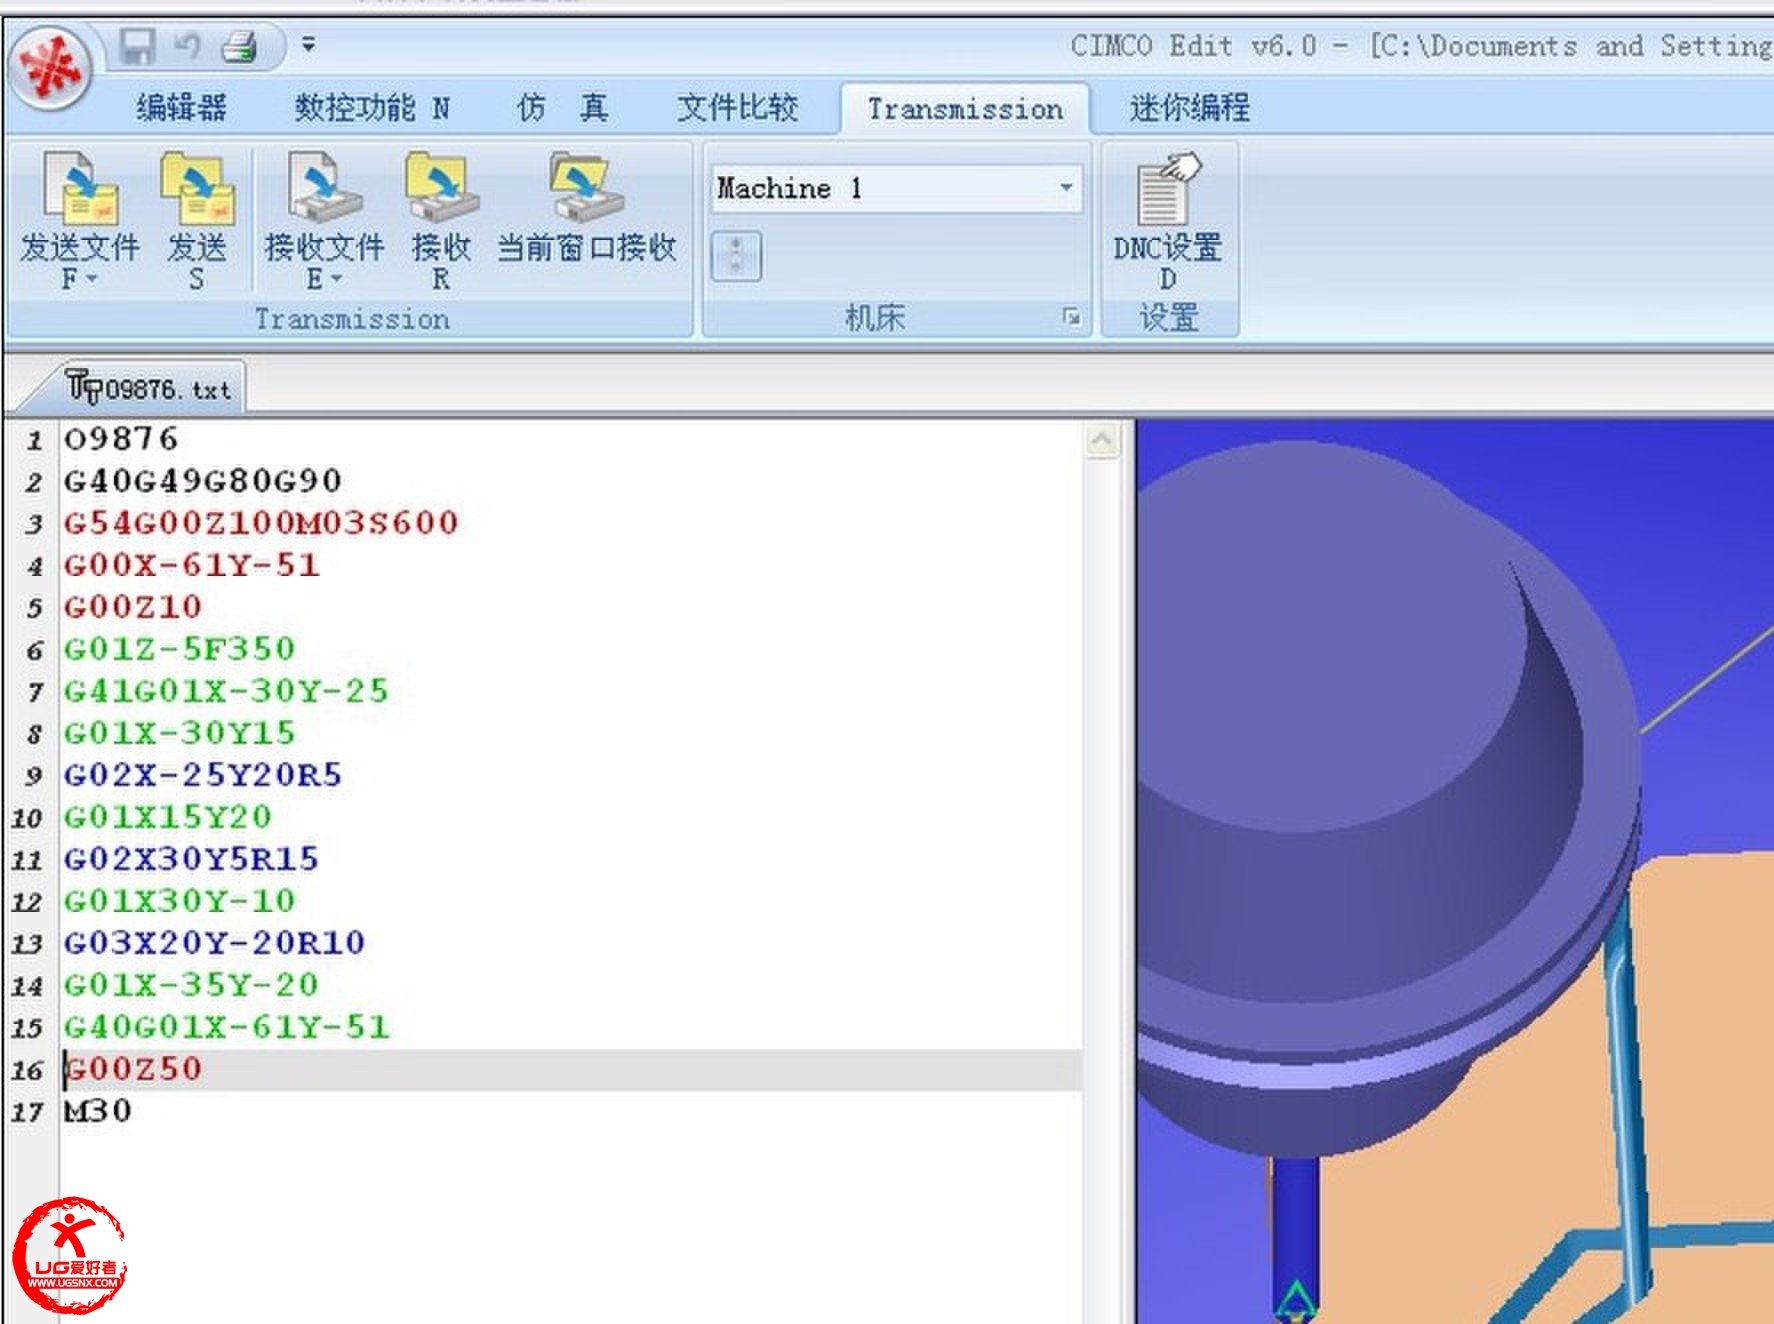Click line G01X-30Y15
Screen dimensions: 1774x1324
click(x=180, y=733)
